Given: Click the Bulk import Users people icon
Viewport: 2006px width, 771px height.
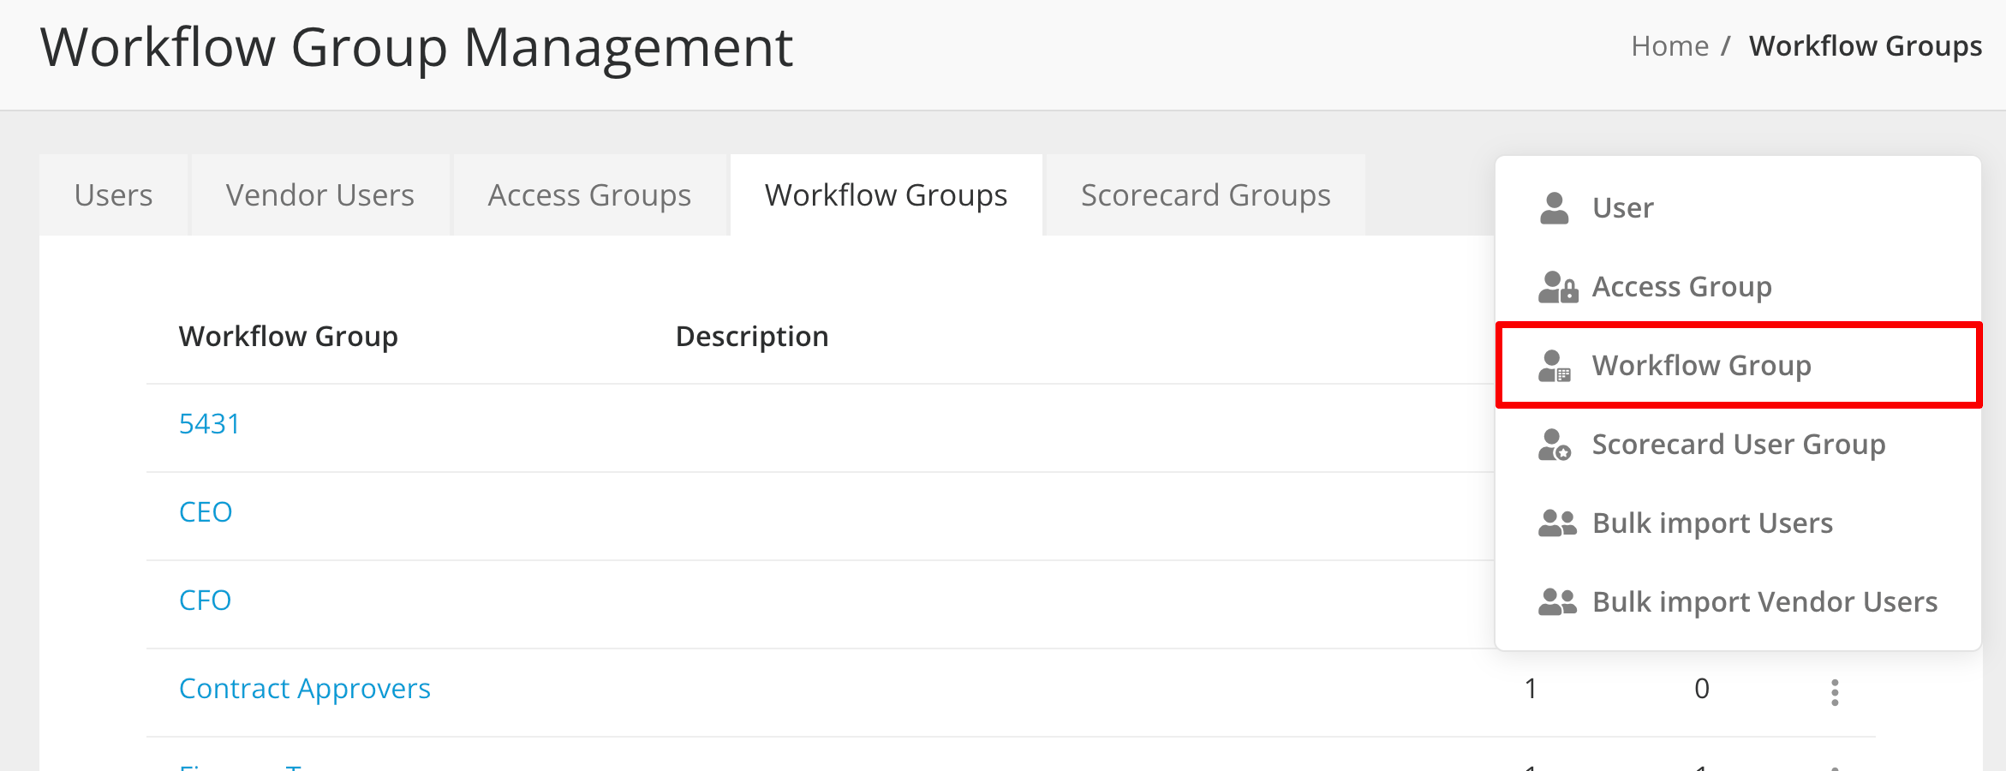Looking at the screenshot, I should (x=1556, y=522).
